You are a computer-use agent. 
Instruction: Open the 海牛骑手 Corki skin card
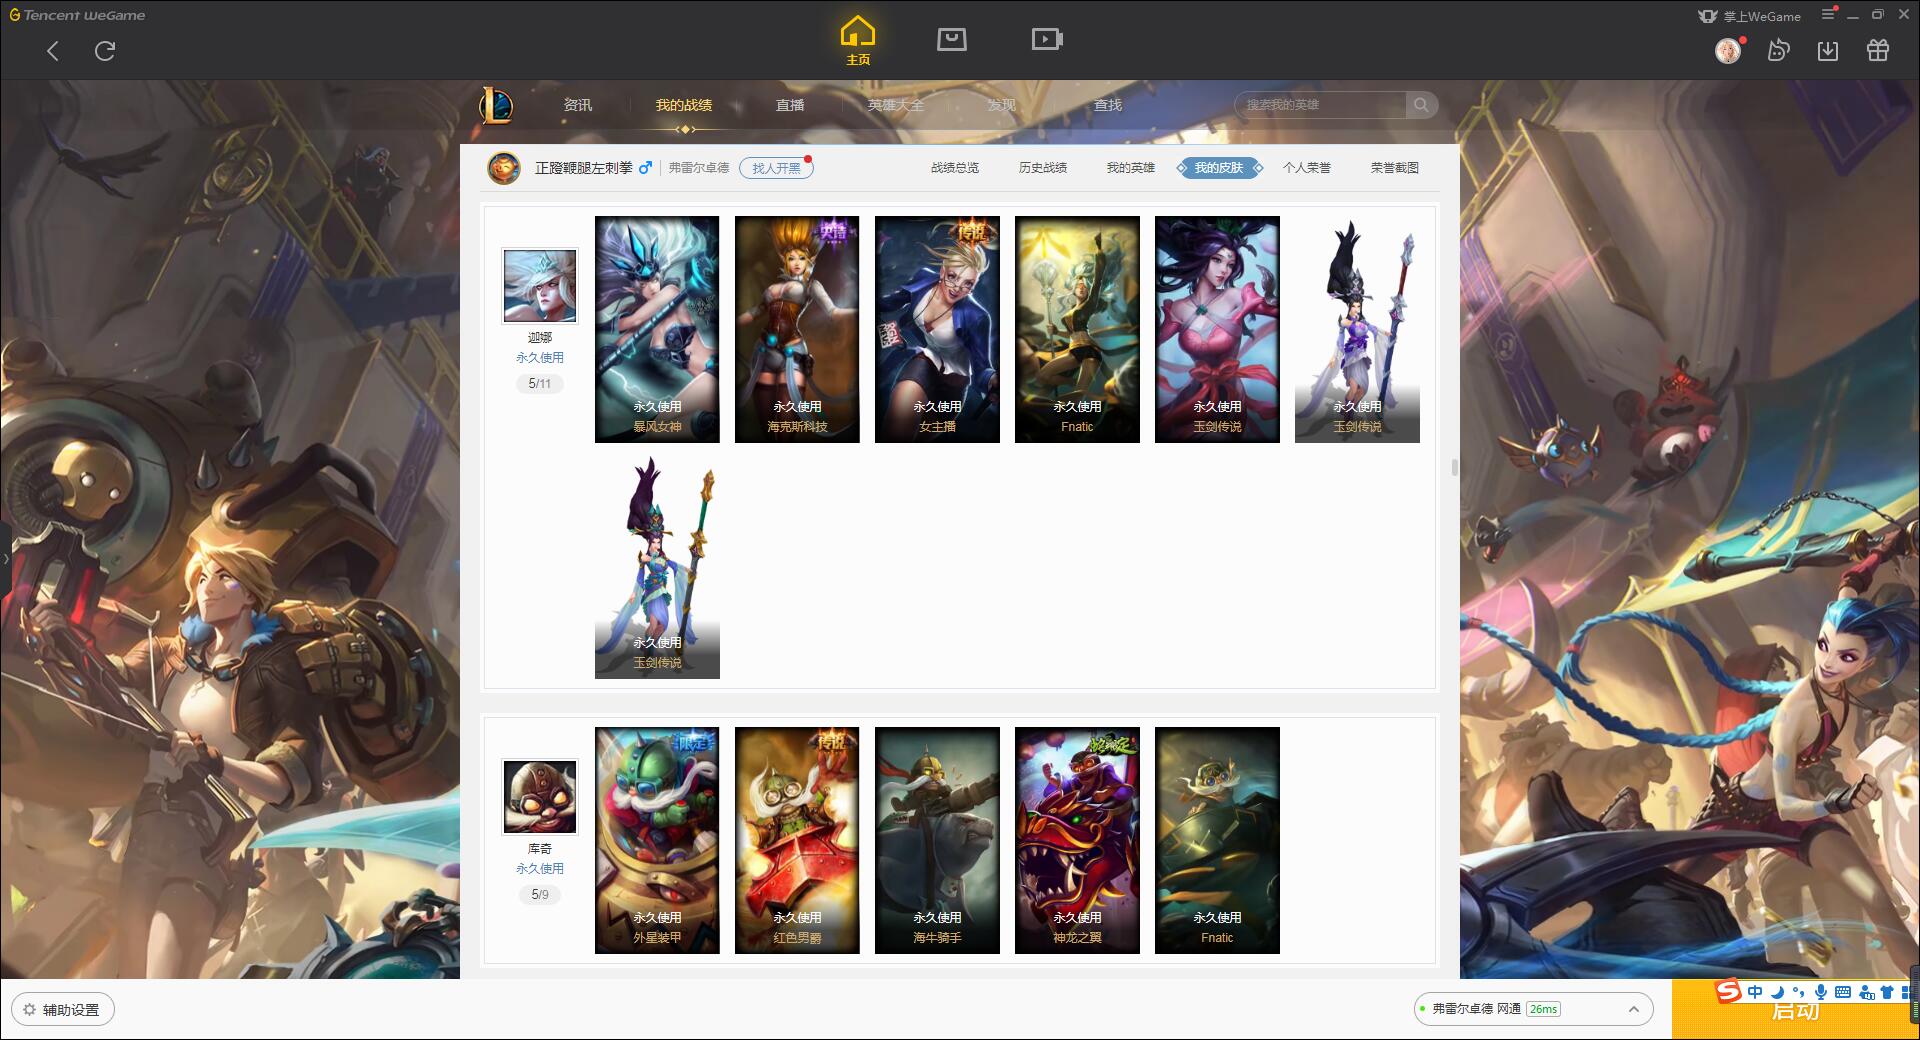click(937, 840)
